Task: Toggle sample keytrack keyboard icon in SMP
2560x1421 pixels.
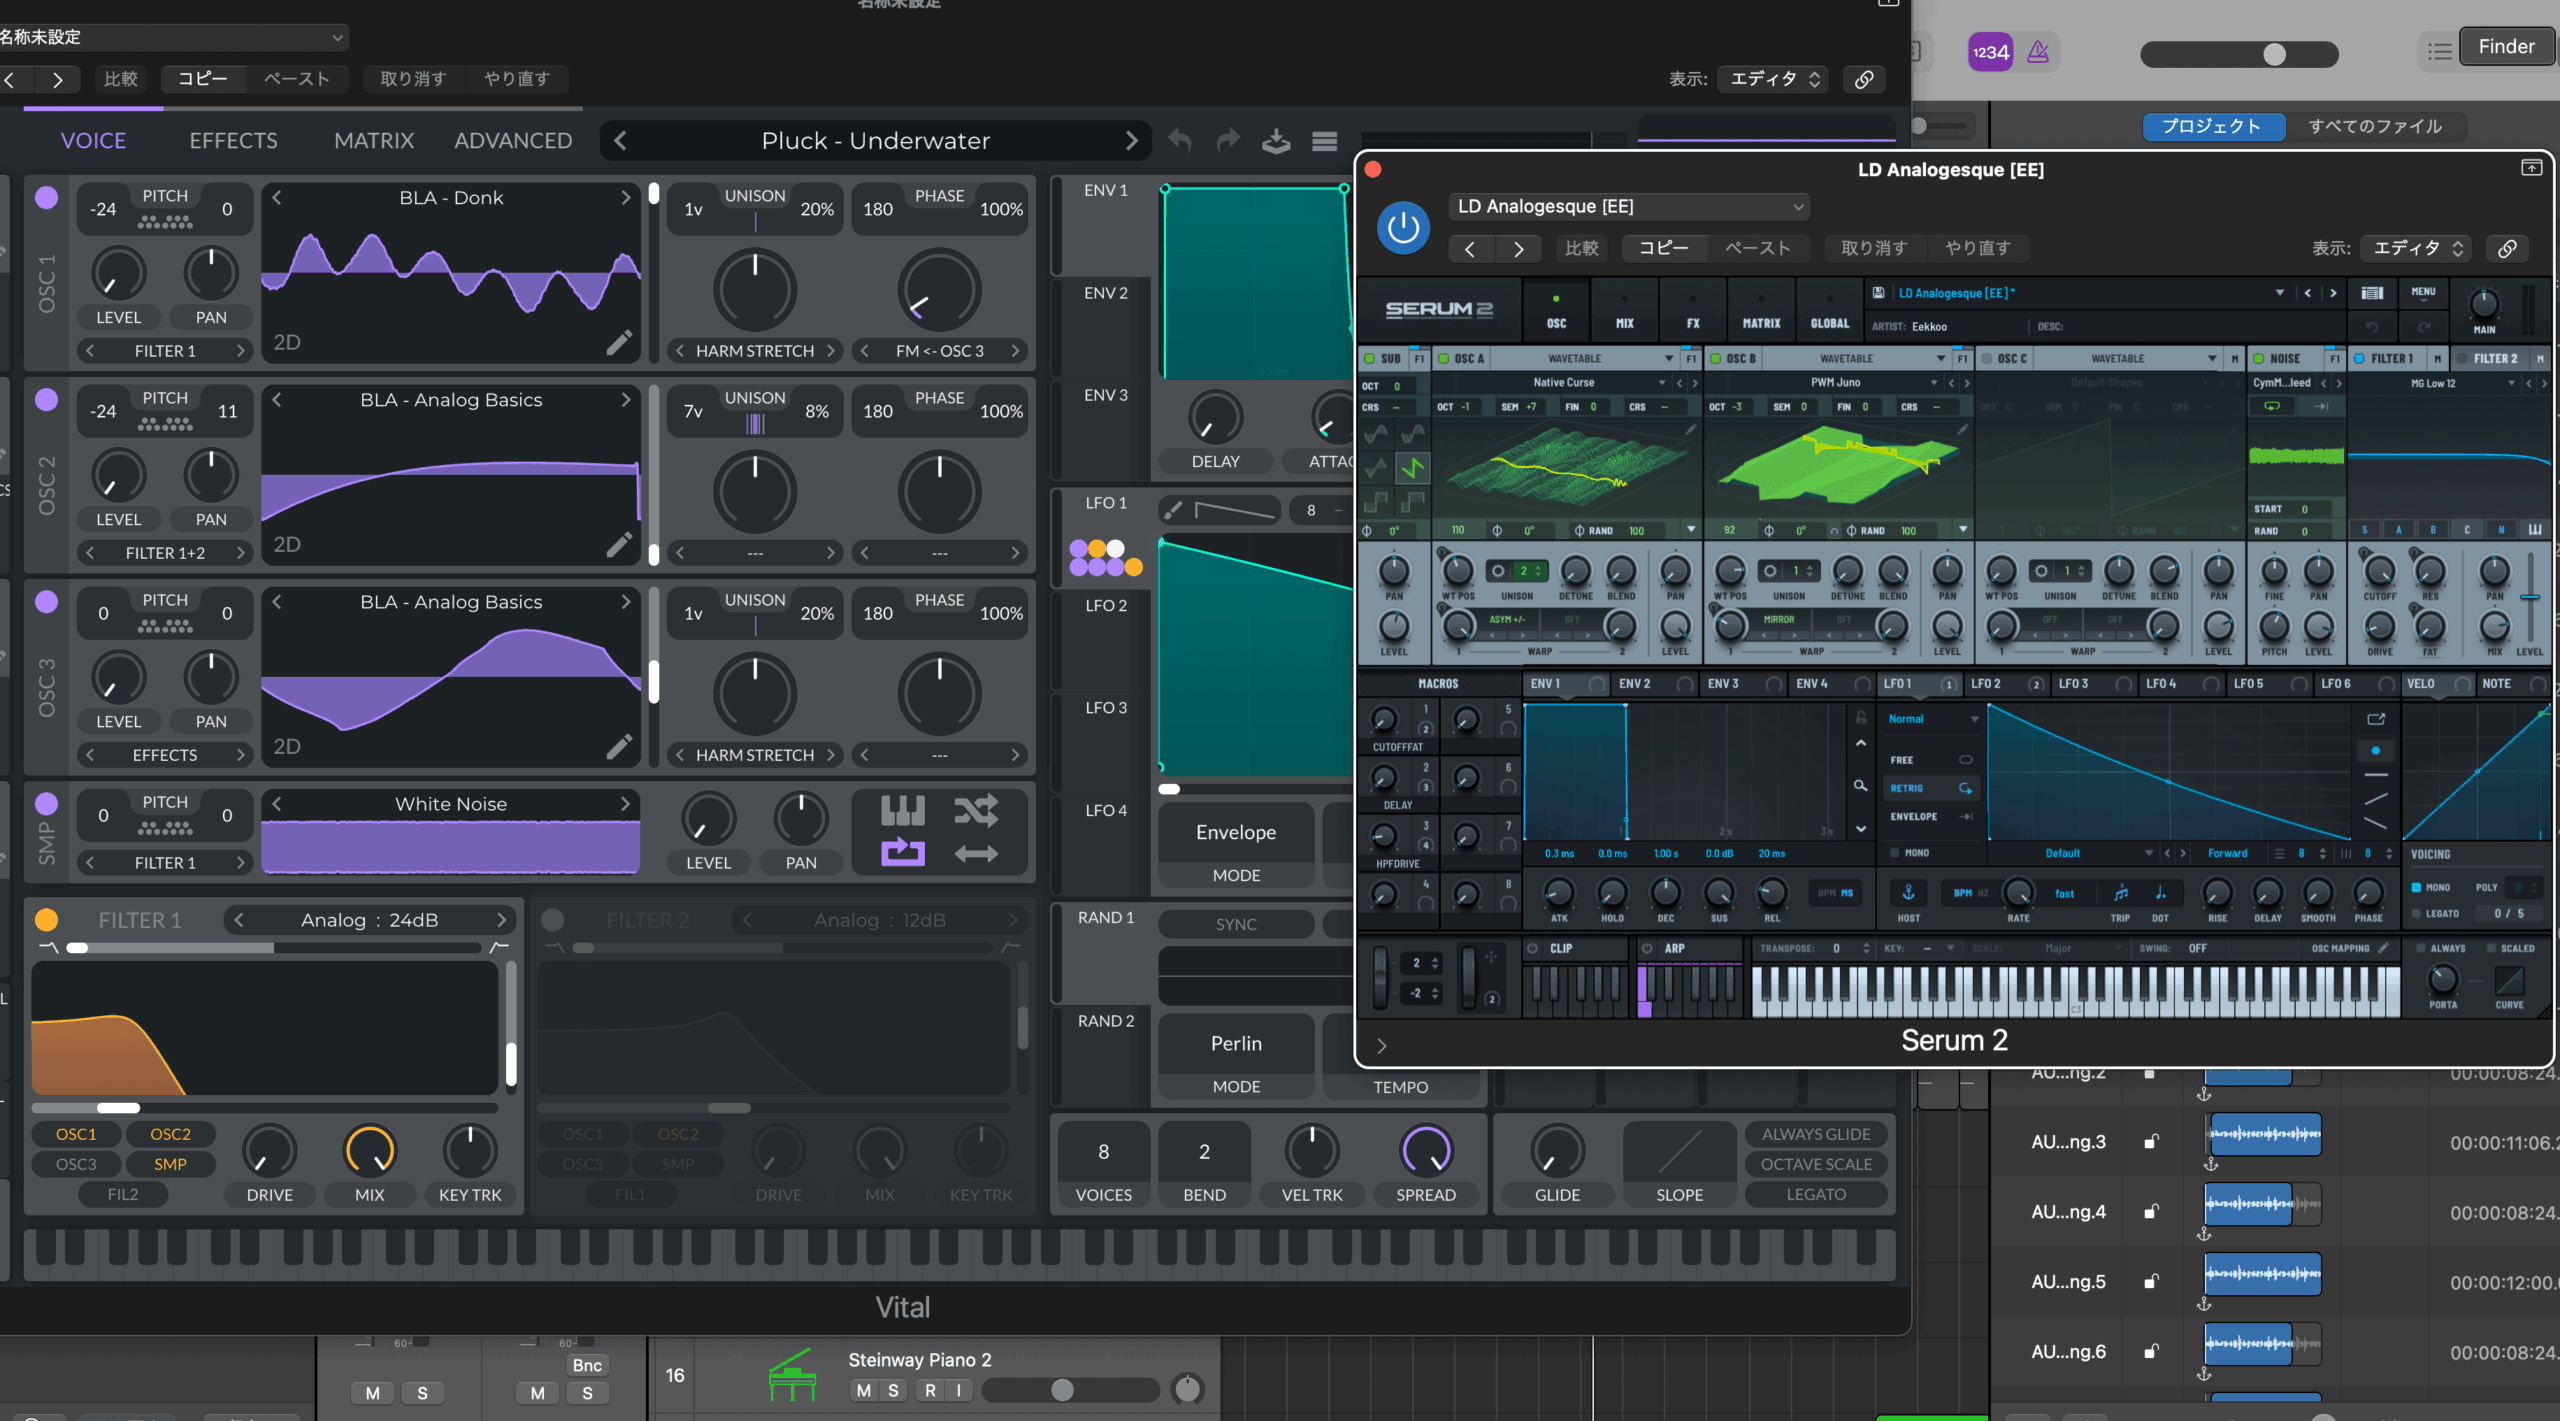Action: (902, 809)
